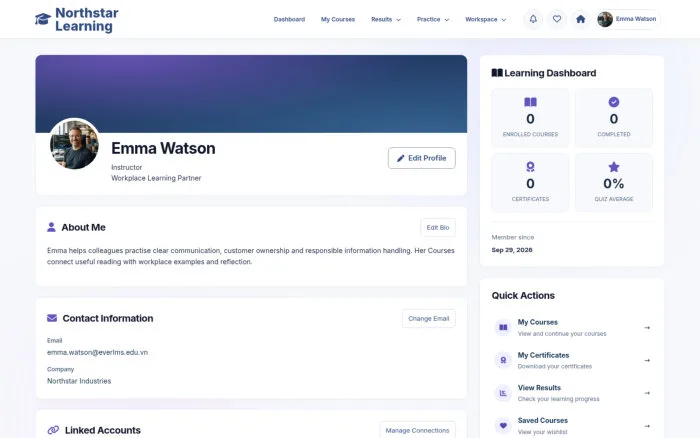Click the Enrolled Courses book icon
Screen dimensions: 700x438
[530, 102]
